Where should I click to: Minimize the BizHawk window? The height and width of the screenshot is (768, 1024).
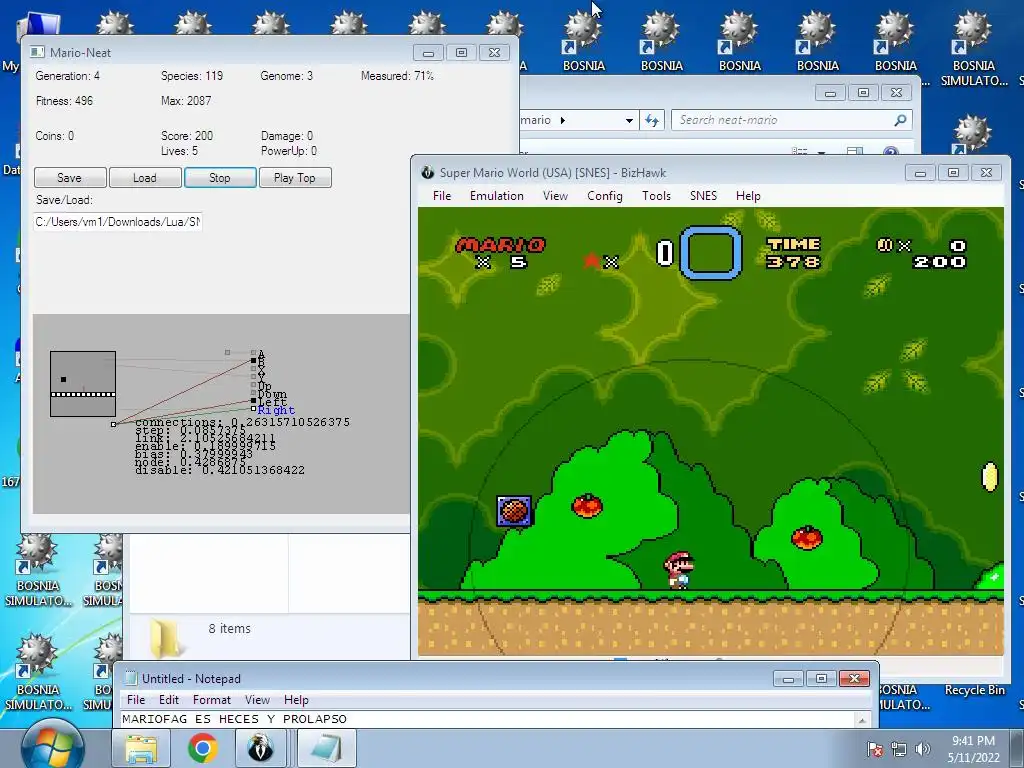[x=920, y=173]
